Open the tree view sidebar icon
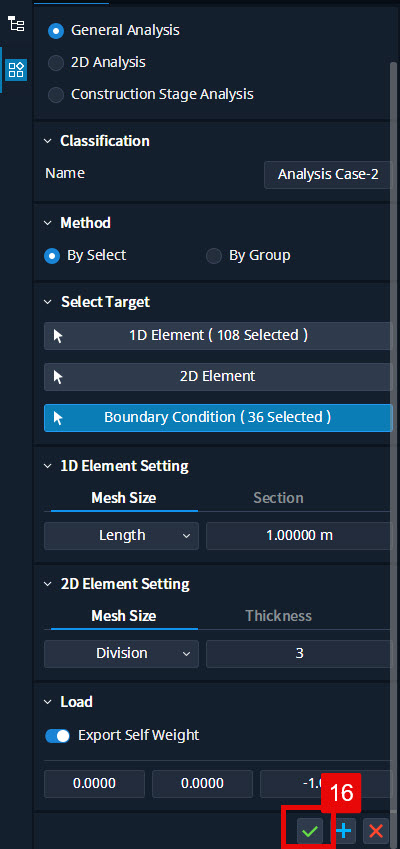The width and height of the screenshot is (400, 849). (x=16, y=24)
